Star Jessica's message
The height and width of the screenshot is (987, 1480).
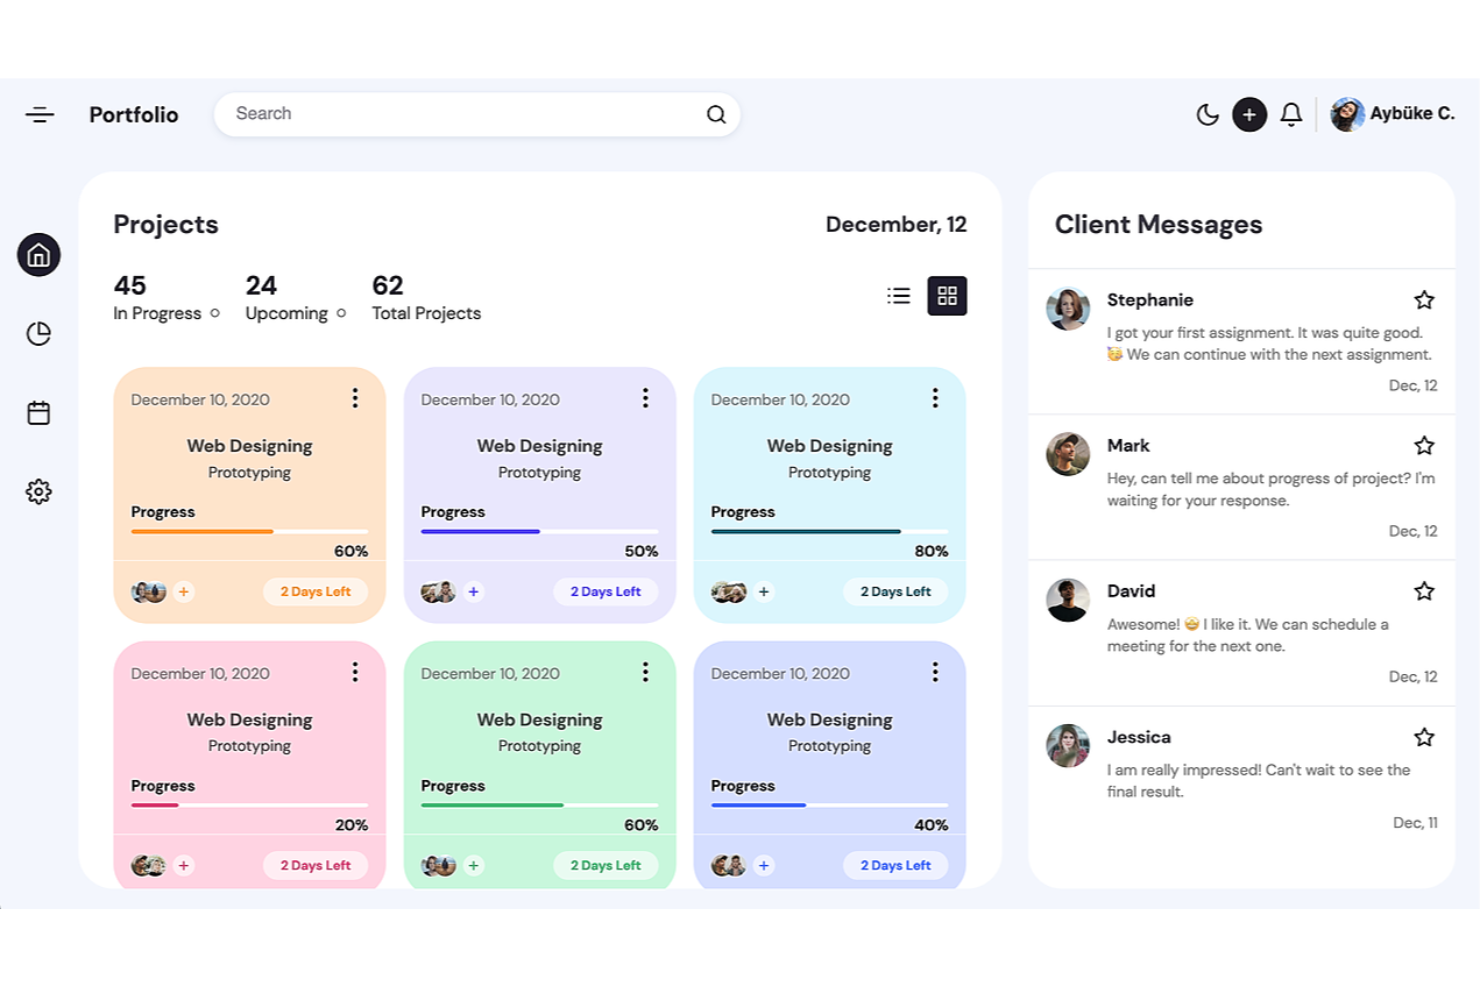point(1424,737)
